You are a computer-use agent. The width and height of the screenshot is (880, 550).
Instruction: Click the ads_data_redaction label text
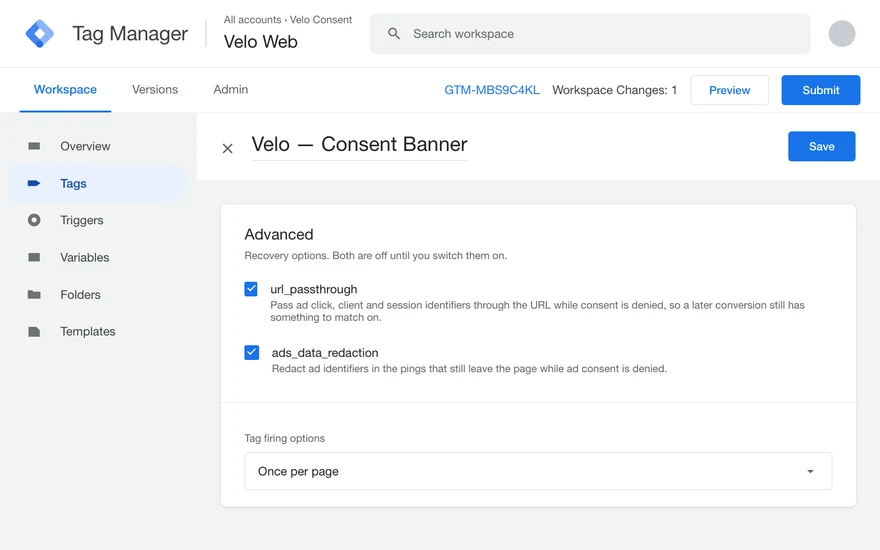tap(325, 352)
